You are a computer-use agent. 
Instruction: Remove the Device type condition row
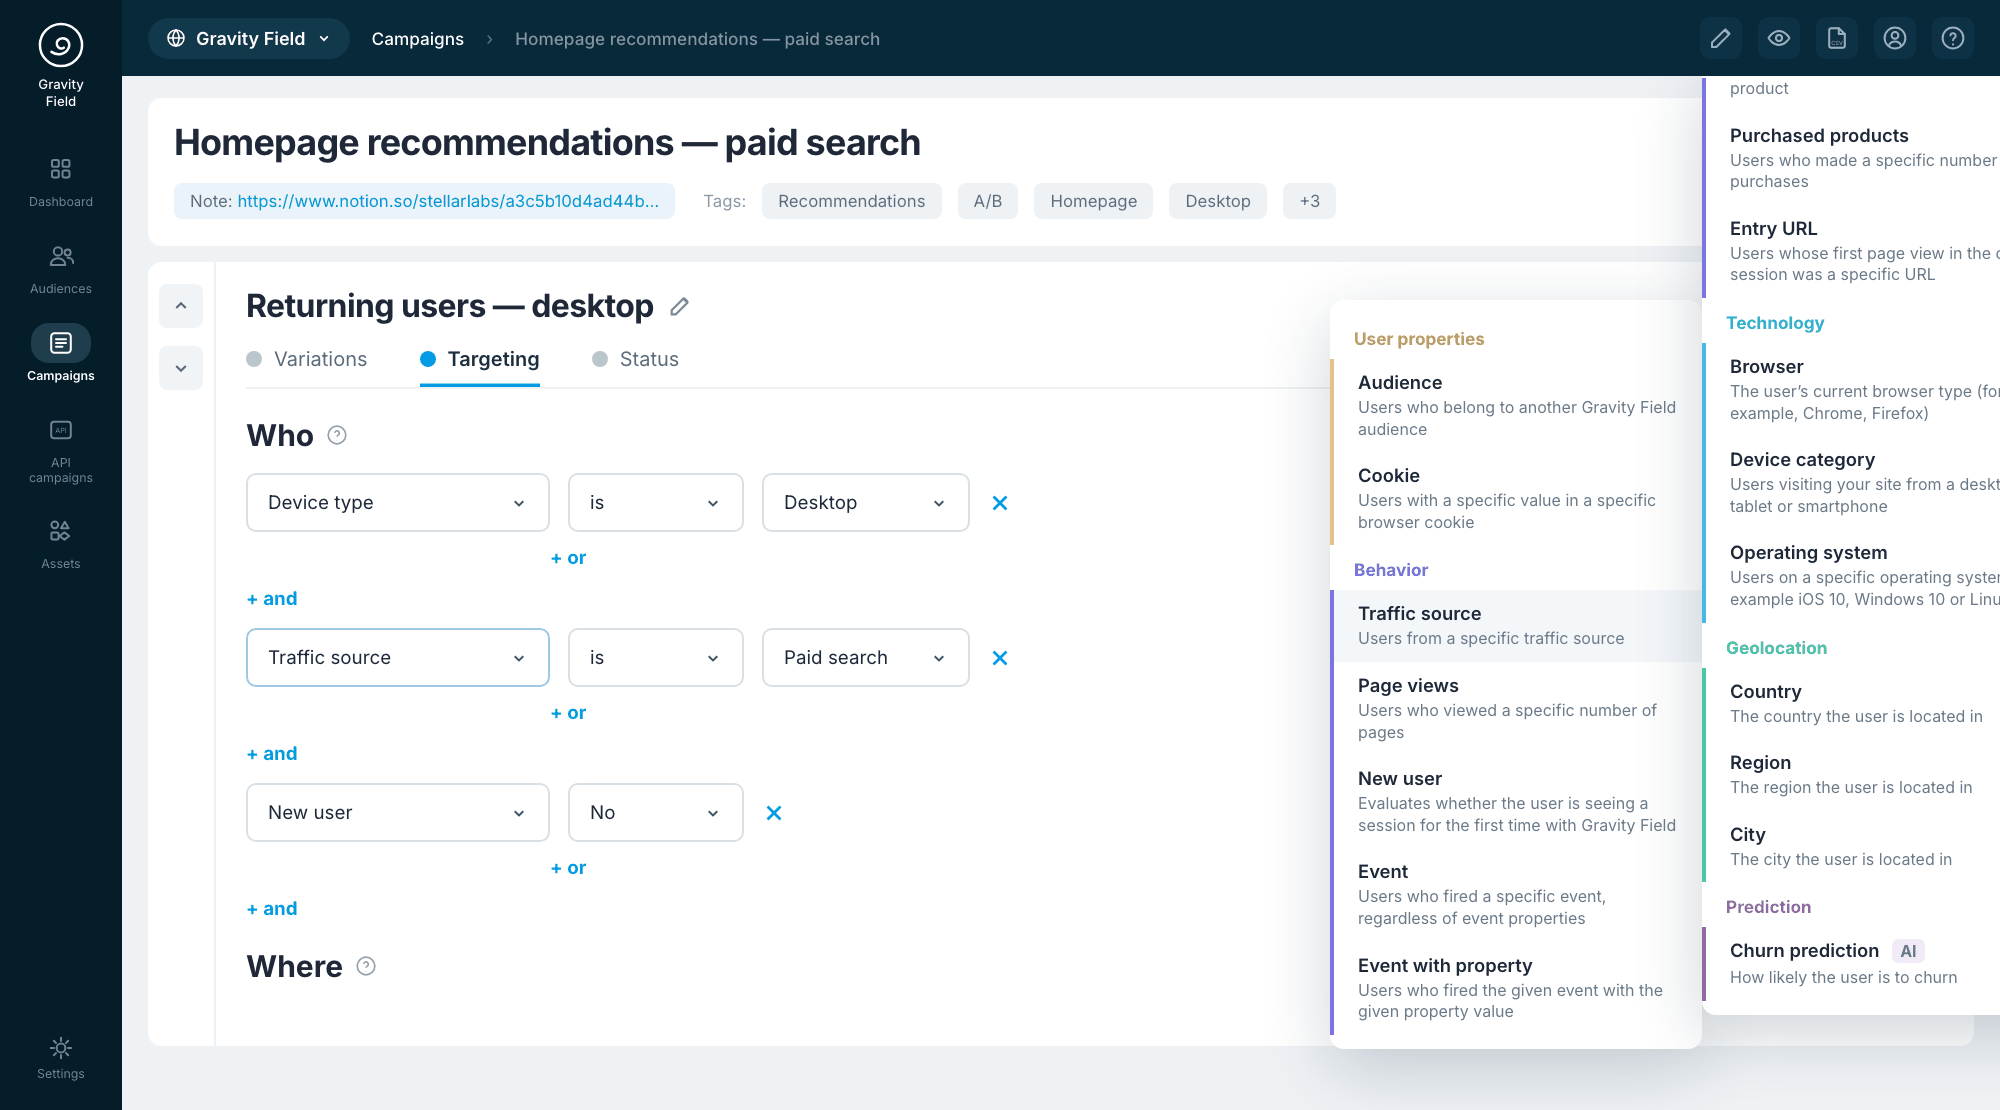point(1000,503)
